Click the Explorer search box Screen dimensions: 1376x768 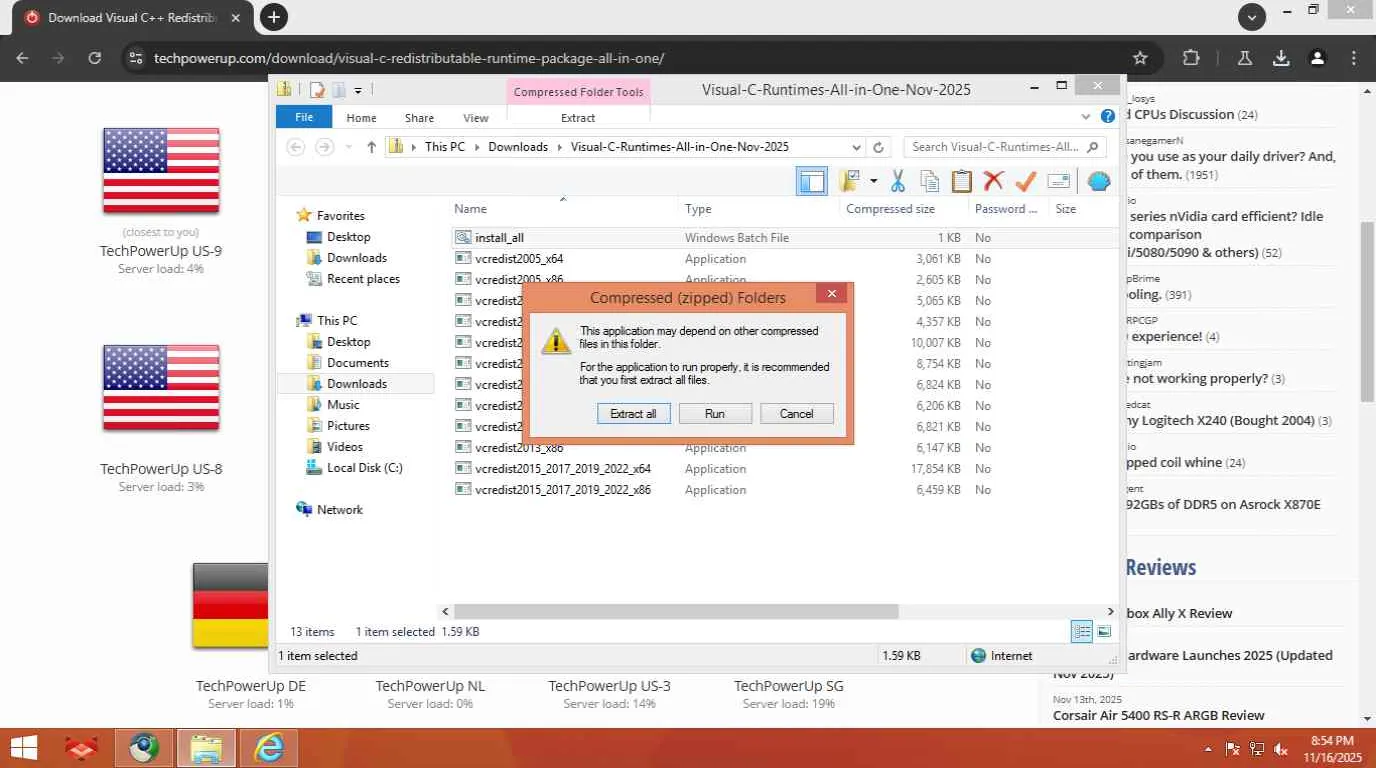coord(1004,147)
